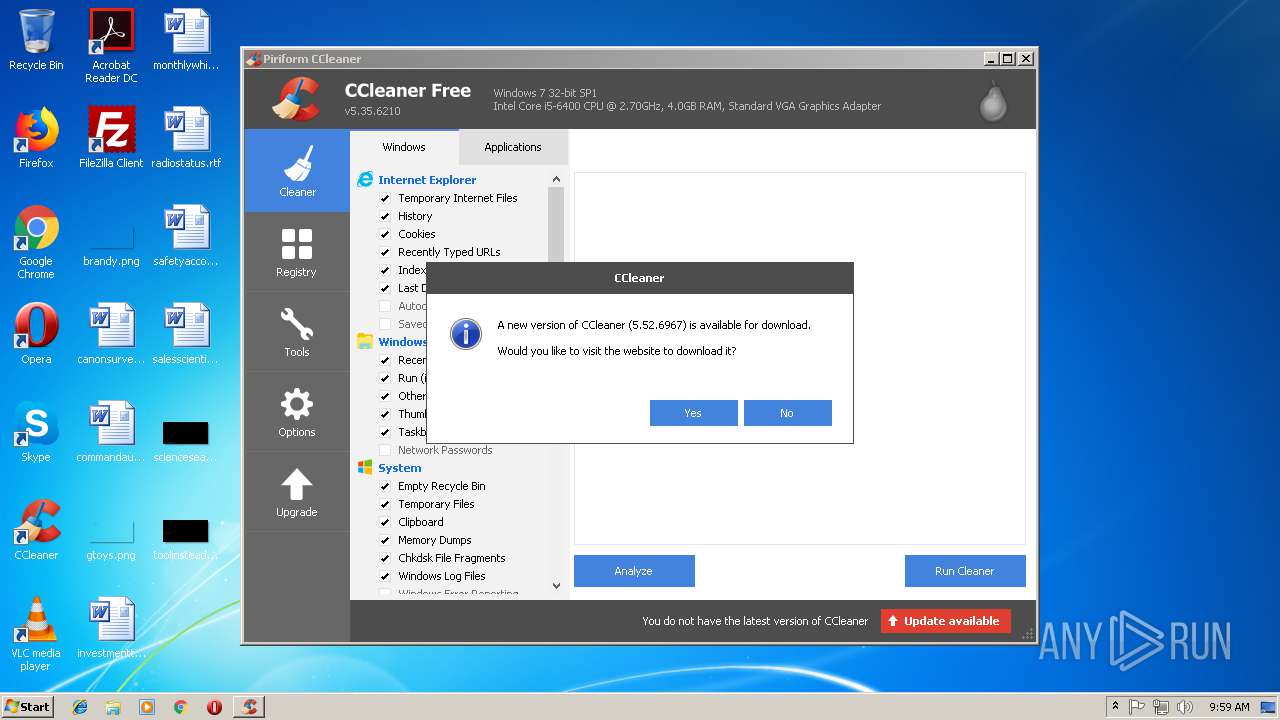1280x720 pixels.
Task: Click the red Update available button
Action: tap(946, 621)
